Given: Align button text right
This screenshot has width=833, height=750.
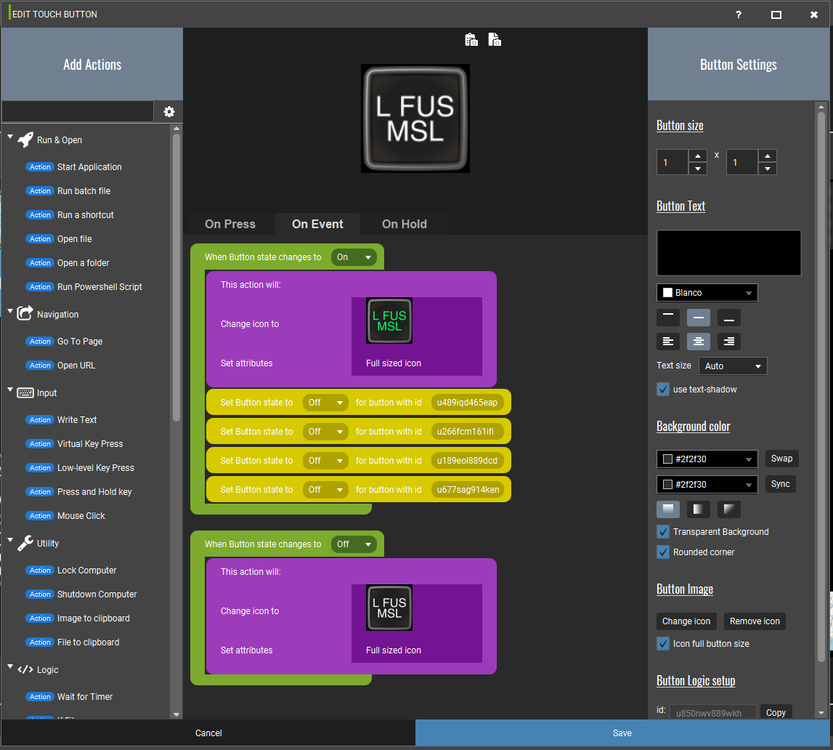Looking at the screenshot, I should tap(729, 342).
